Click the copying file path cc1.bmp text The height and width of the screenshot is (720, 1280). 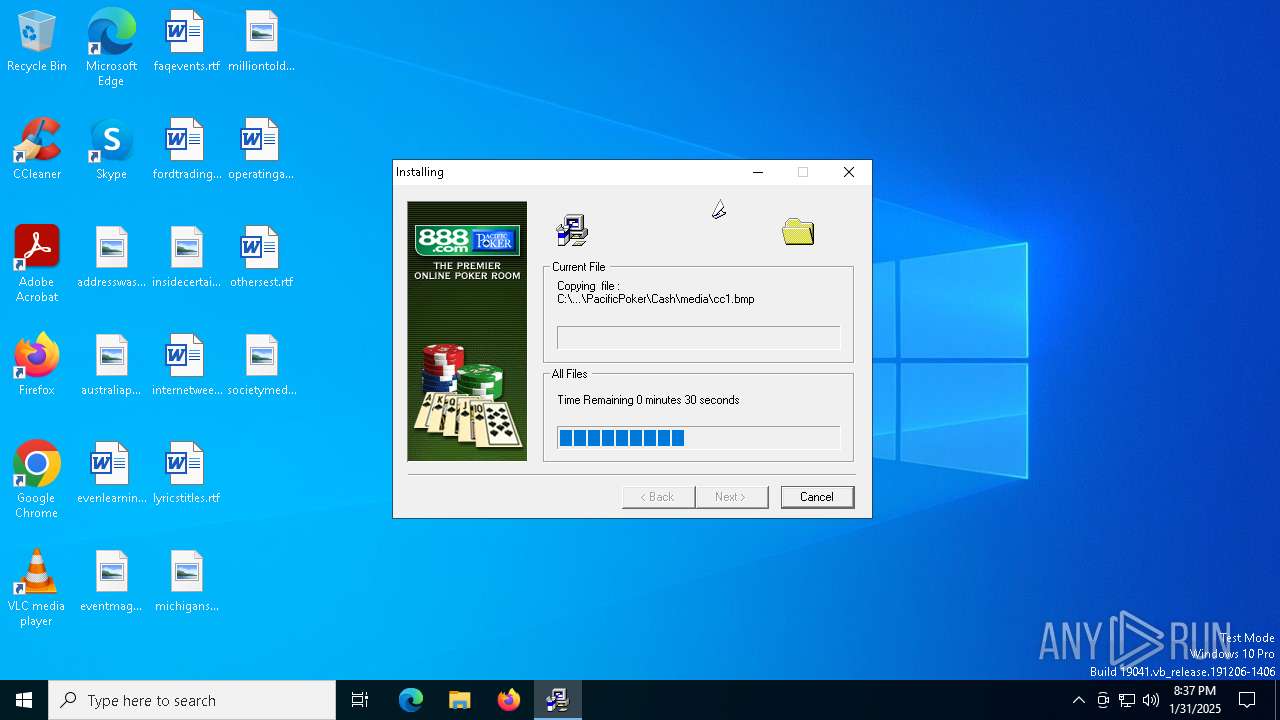(x=656, y=299)
